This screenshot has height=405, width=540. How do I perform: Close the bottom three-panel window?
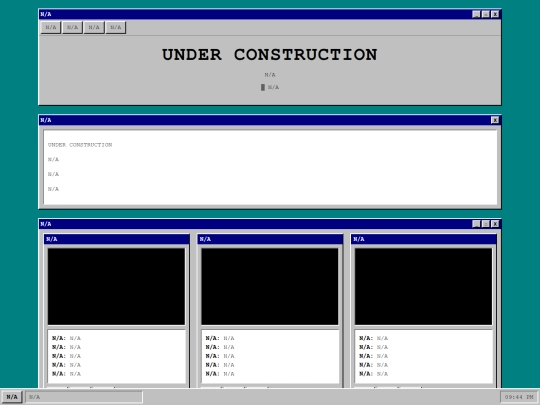click(495, 224)
